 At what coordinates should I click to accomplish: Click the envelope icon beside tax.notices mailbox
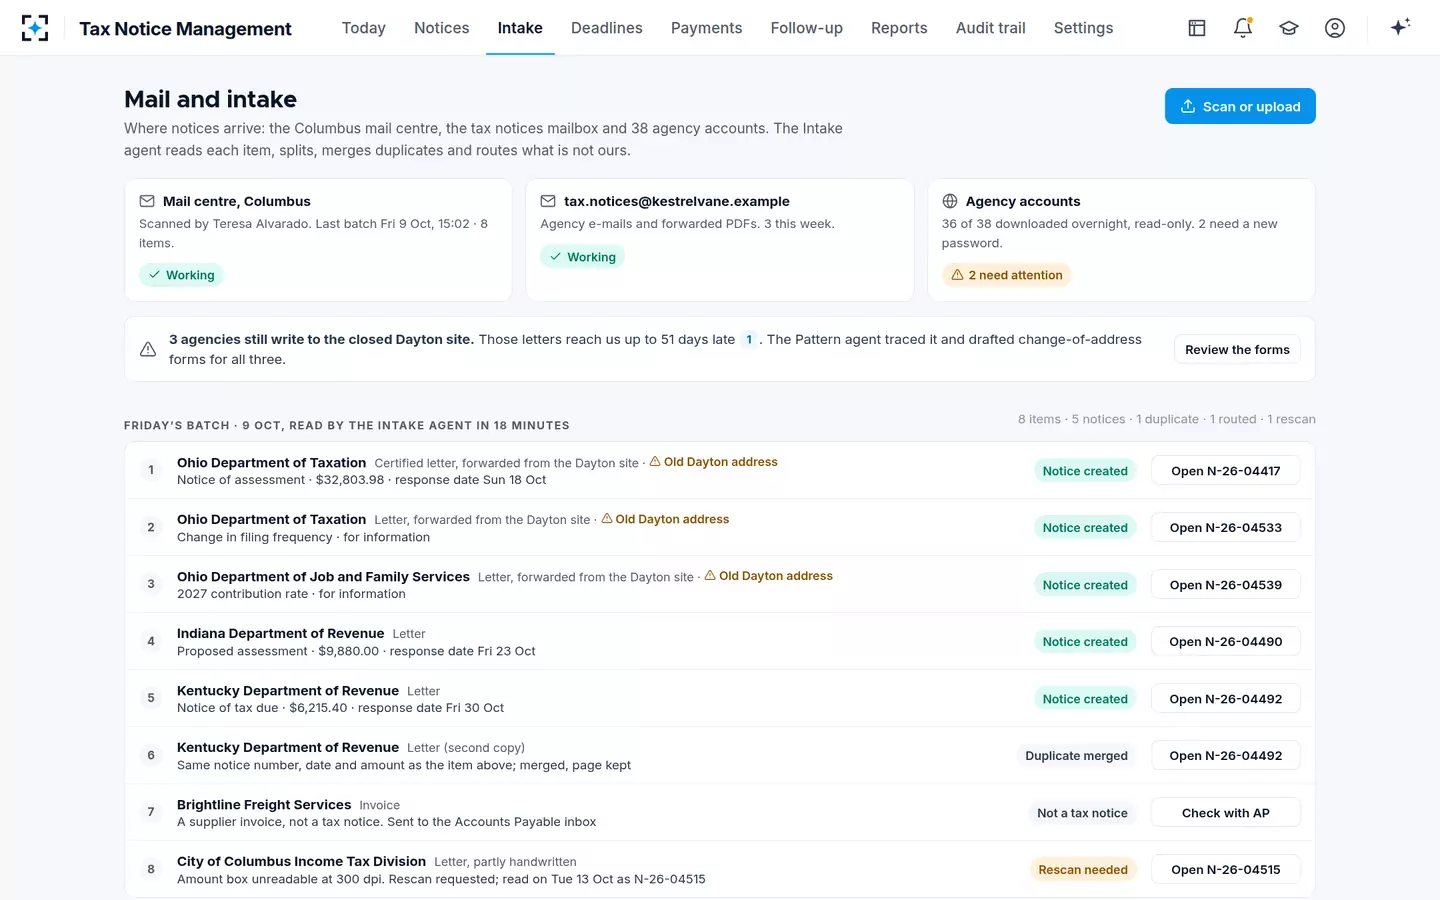coord(548,201)
